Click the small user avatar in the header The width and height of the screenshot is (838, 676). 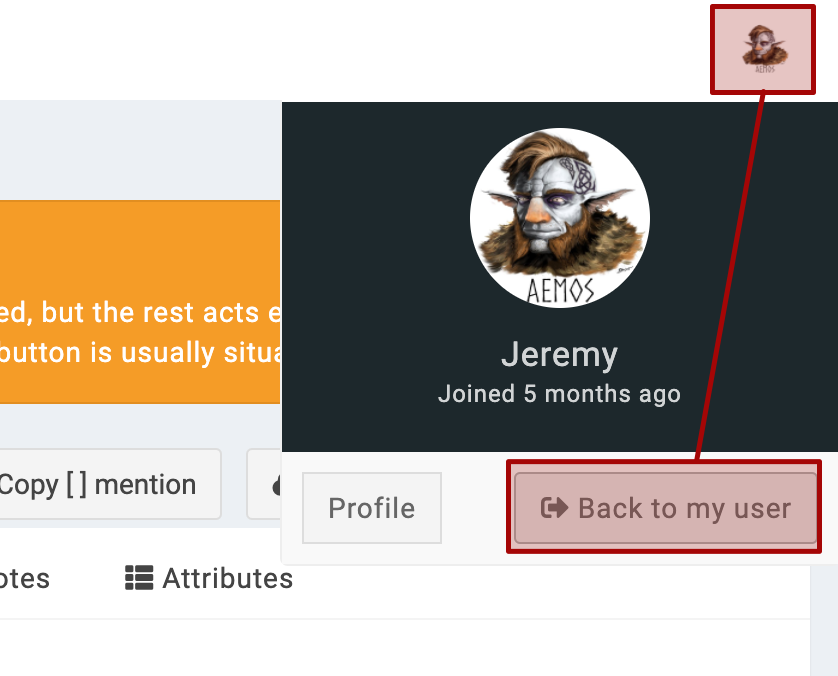pyautogui.click(x=764, y=49)
